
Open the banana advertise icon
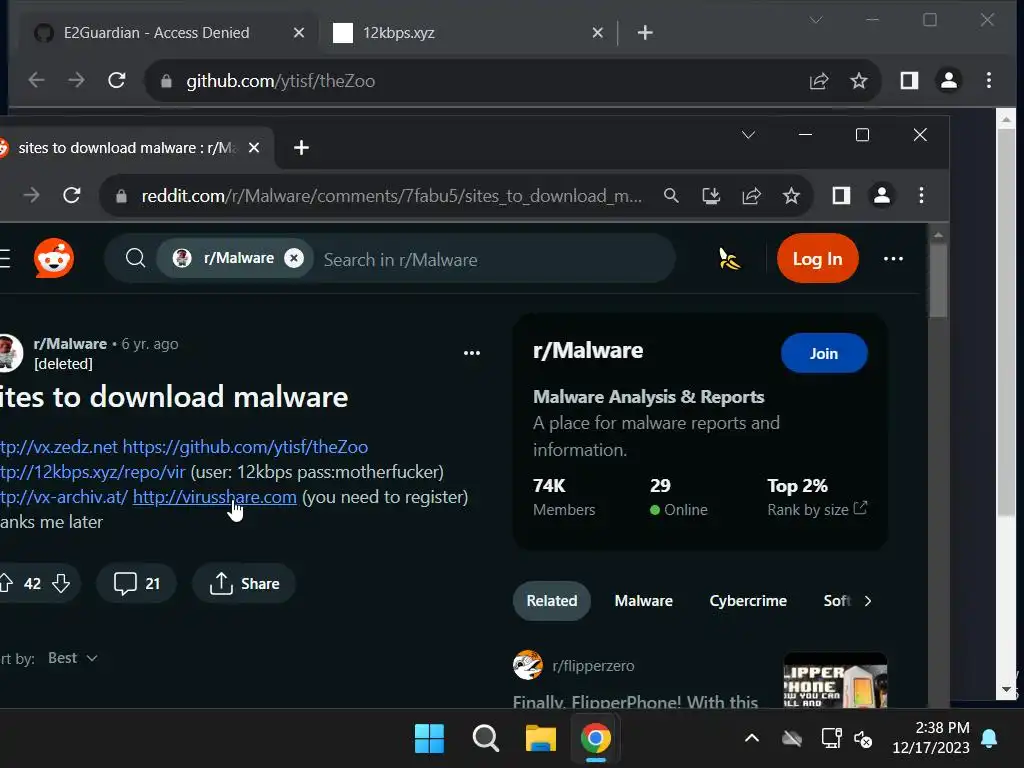[x=729, y=259]
